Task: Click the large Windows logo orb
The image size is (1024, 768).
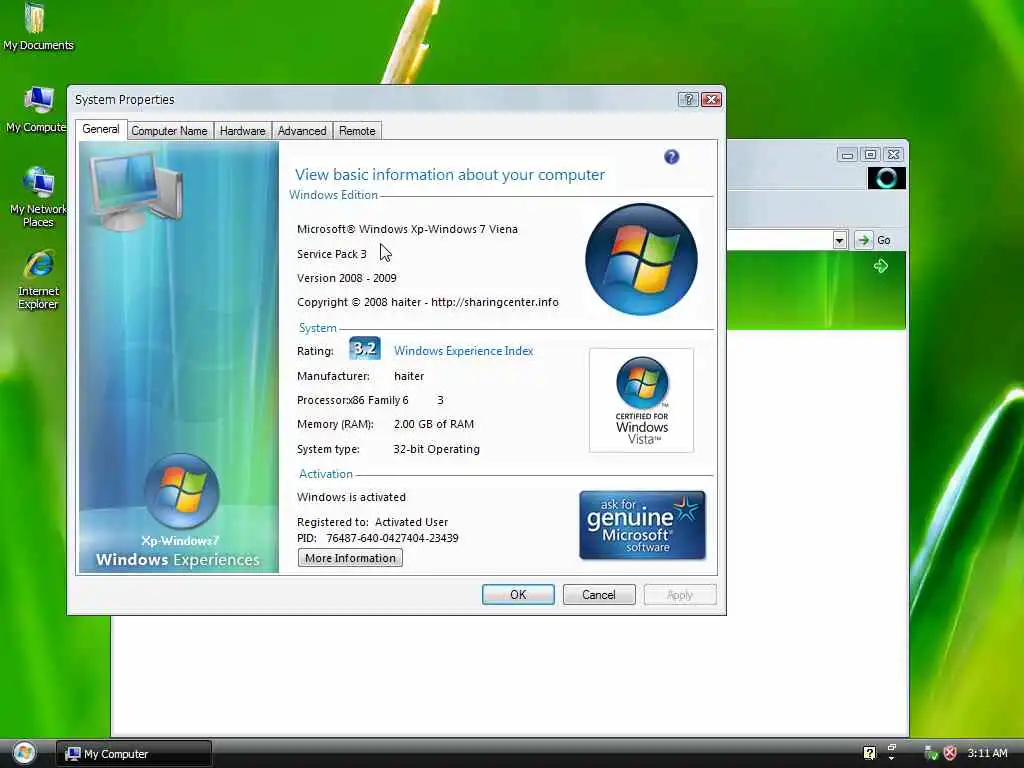Action: [x=641, y=259]
